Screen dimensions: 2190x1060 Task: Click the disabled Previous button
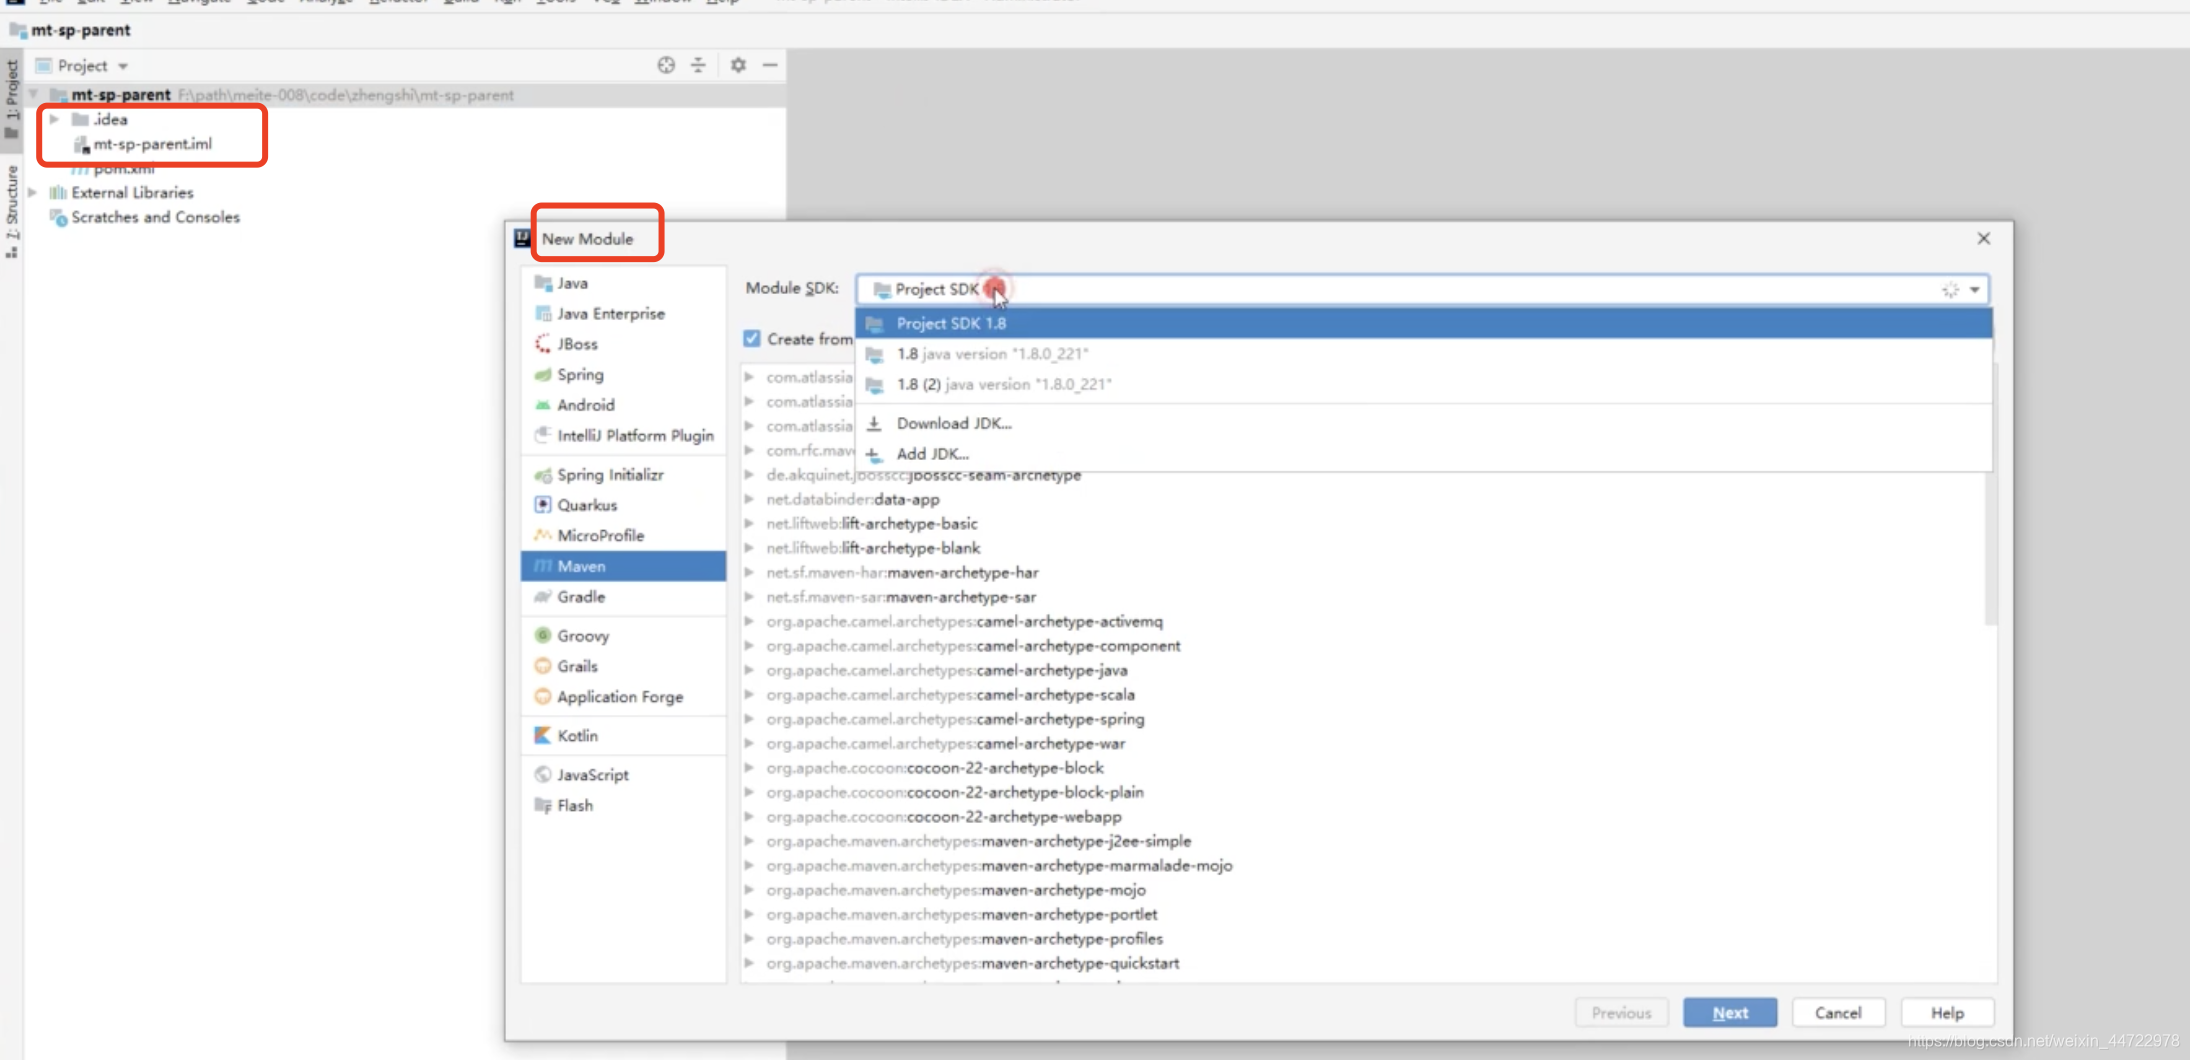pyautogui.click(x=1621, y=1013)
